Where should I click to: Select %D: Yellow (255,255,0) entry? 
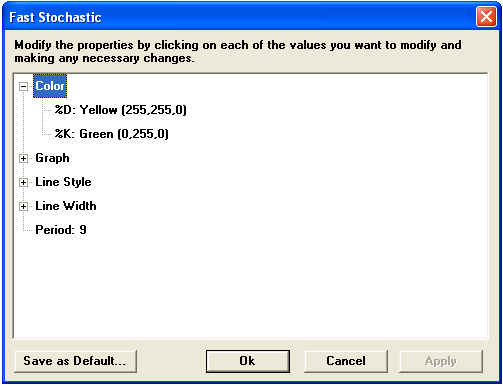pos(121,110)
